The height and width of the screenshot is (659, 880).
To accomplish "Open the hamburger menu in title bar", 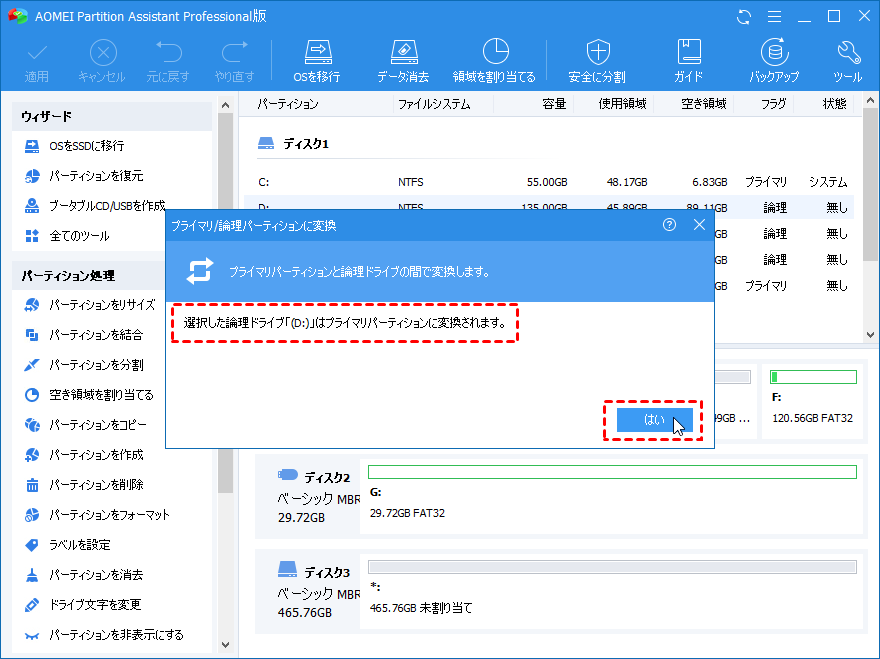I will tap(774, 17).
